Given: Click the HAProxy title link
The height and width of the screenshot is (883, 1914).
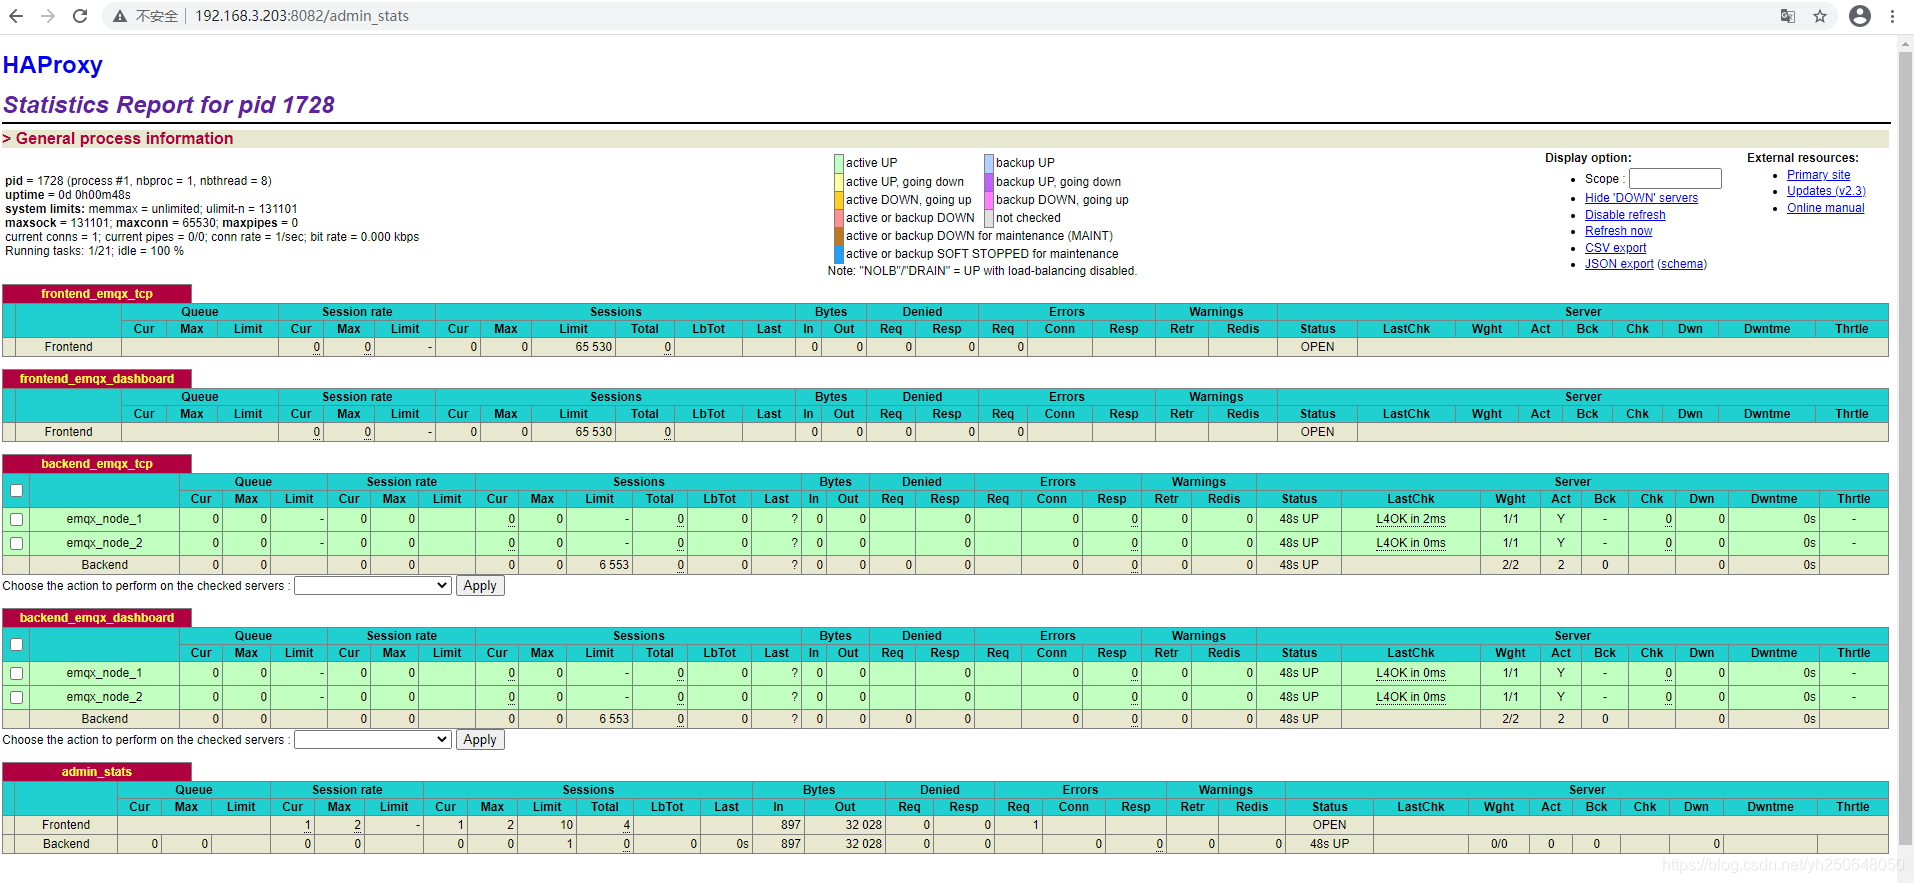Looking at the screenshot, I should 53,65.
